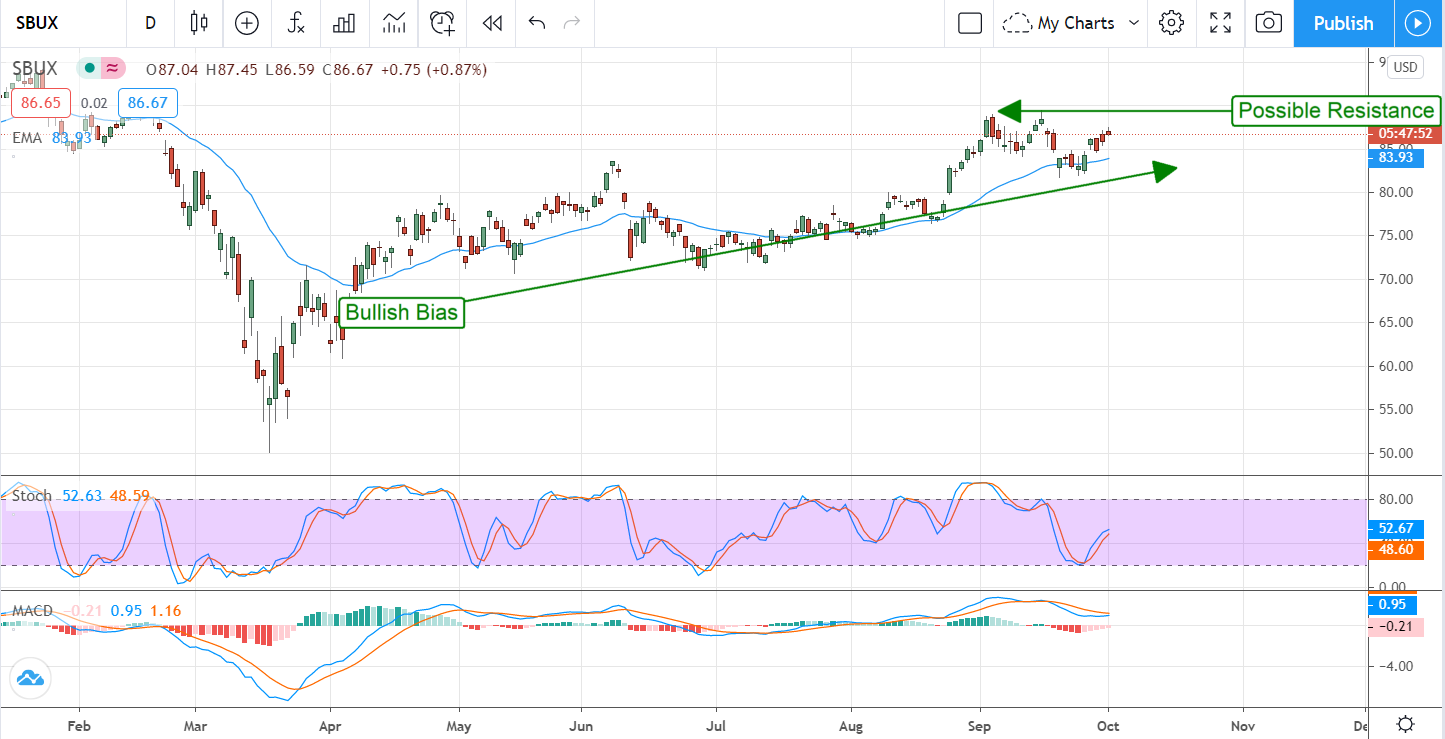Create an alert with the alarm clock icon
The height and width of the screenshot is (739, 1445).
coord(442,23)
